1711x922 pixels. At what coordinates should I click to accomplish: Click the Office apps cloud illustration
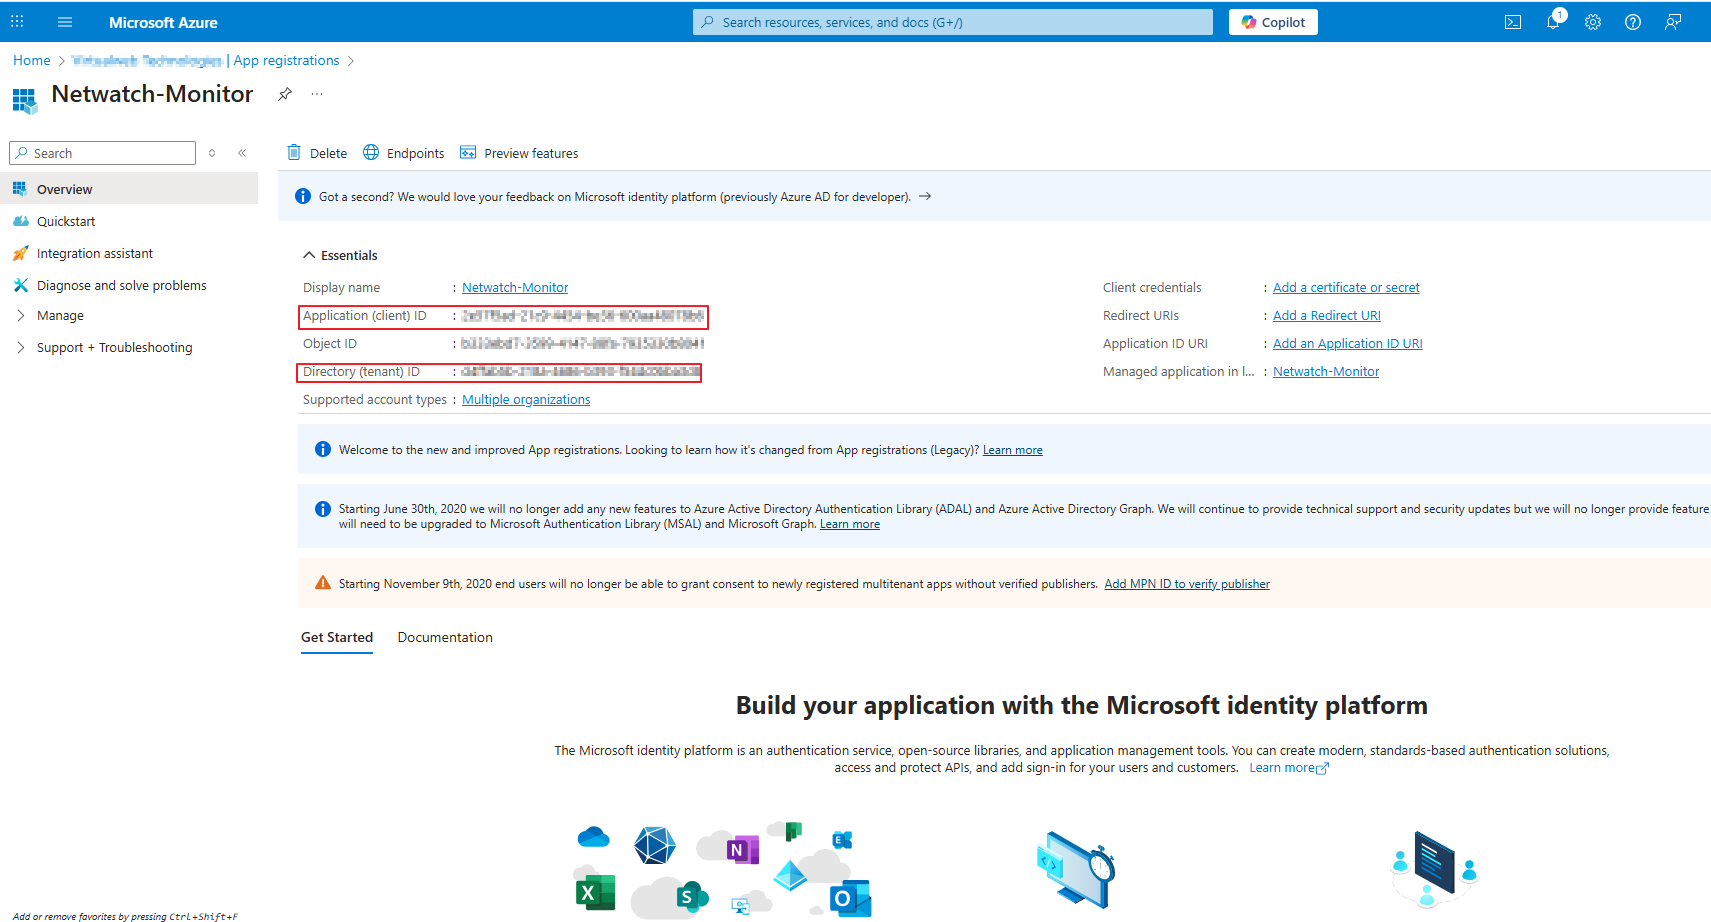723,869
